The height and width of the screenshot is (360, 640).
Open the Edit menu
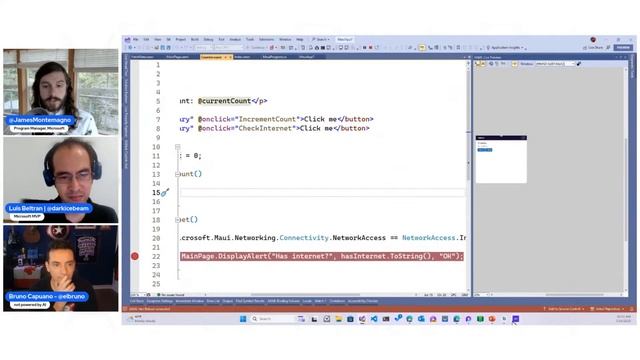coord(146,40)
